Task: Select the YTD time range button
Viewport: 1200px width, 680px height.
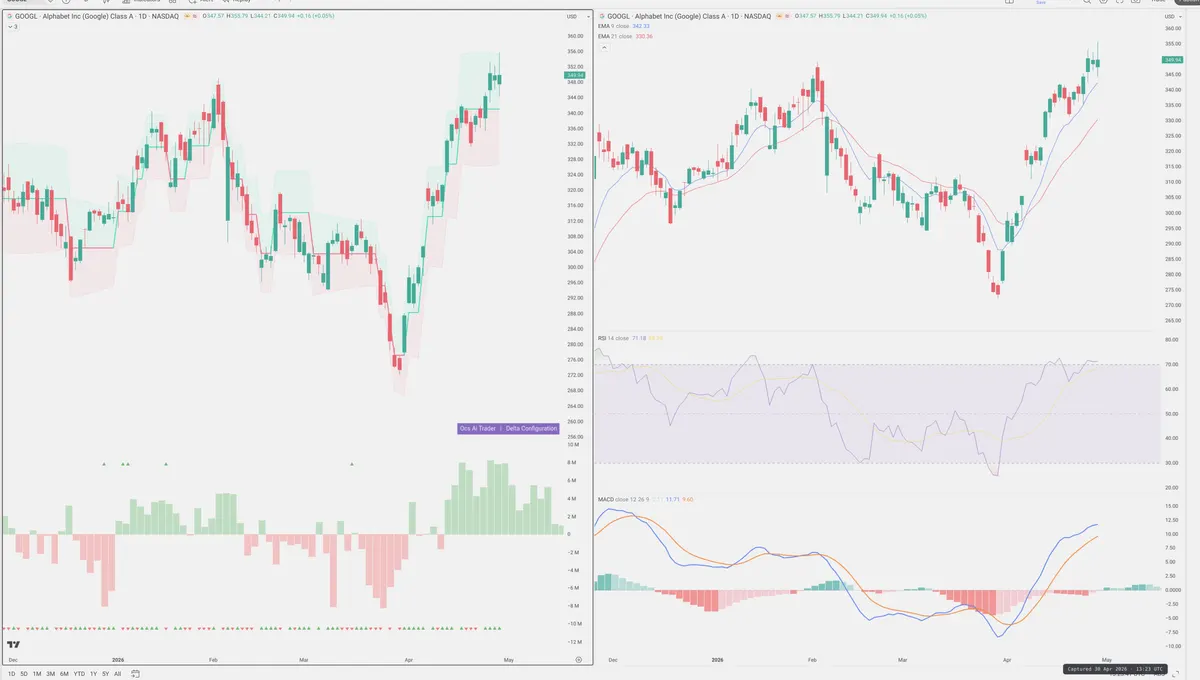Action: coord(79,674)
